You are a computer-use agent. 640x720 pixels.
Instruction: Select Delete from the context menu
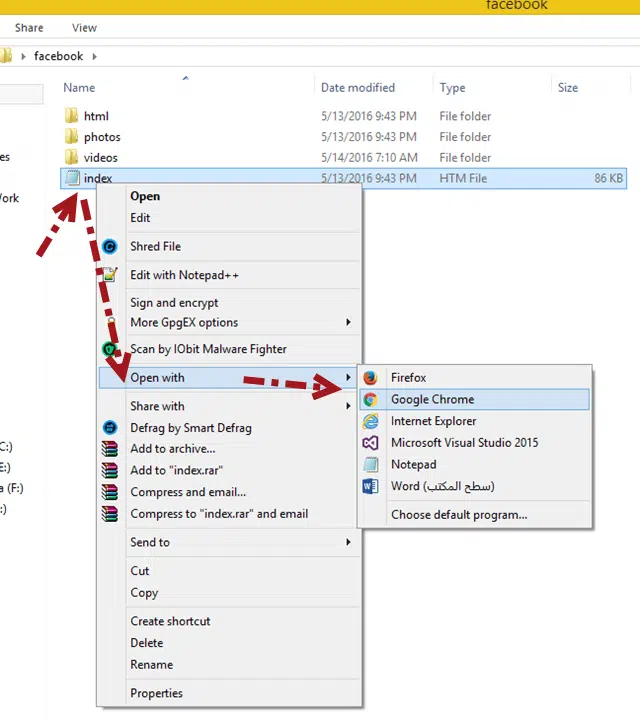pos(146,643)
